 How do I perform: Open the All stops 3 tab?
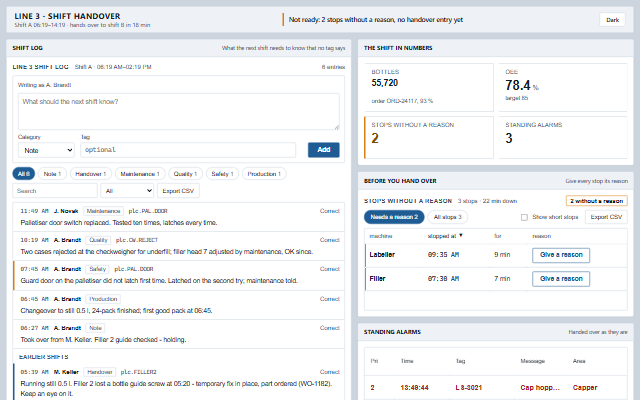point(447,217)
